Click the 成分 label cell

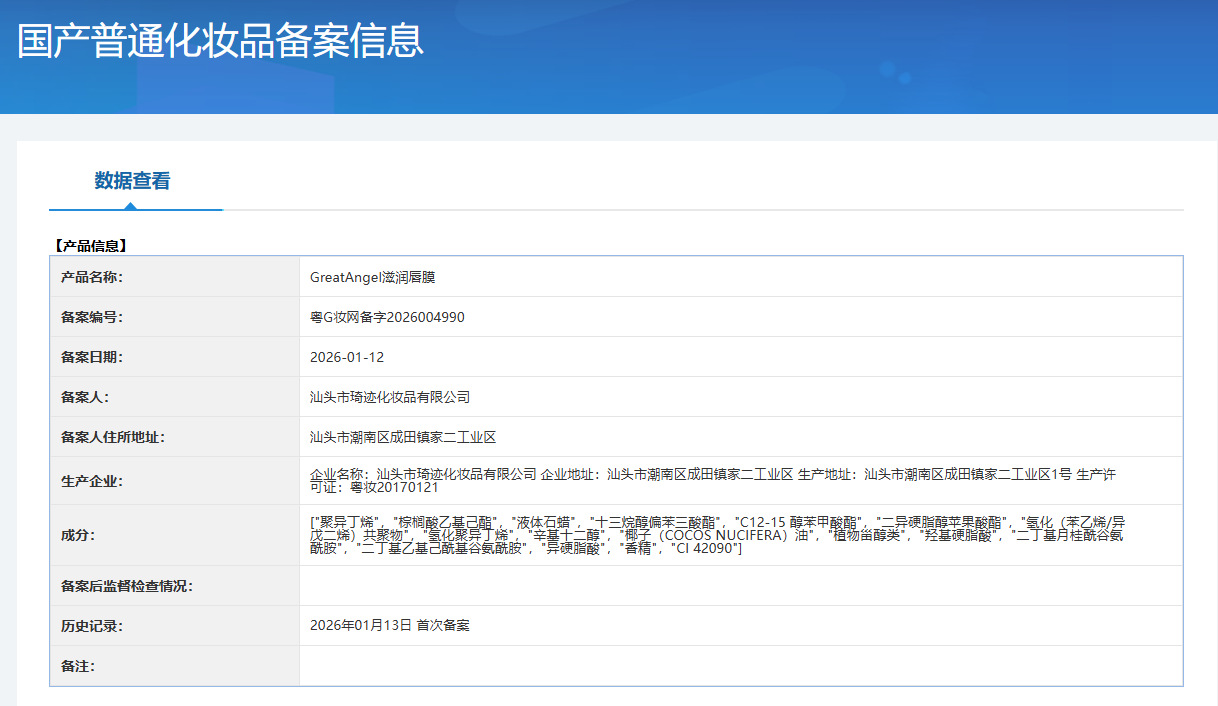coord(175,535)
